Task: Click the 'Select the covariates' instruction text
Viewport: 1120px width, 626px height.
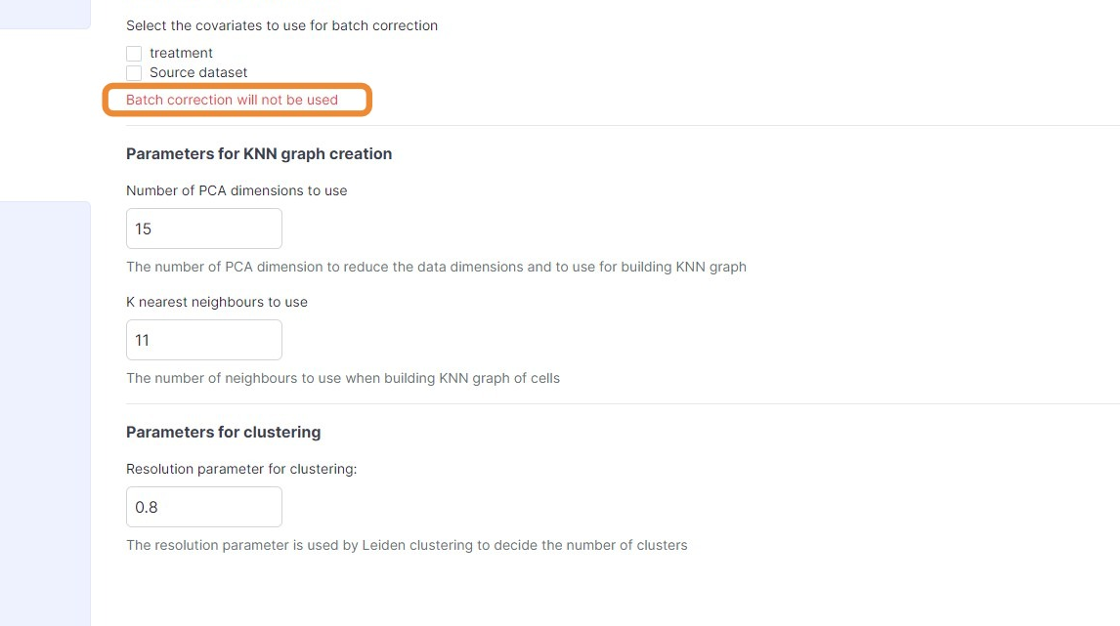Action: pyautogui.click(x=282, y=26)
